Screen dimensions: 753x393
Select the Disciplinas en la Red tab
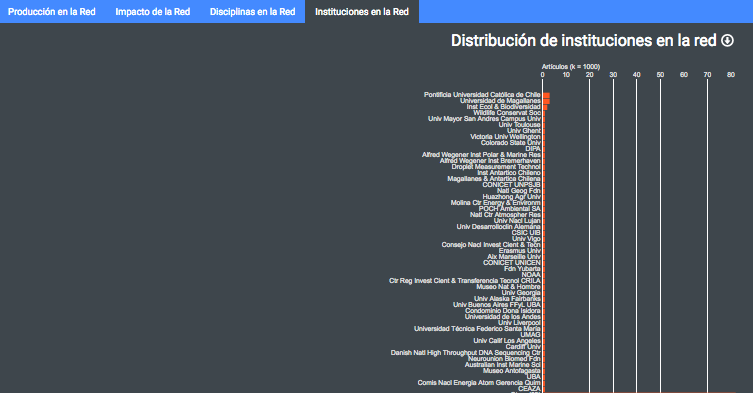pos(253,12)
